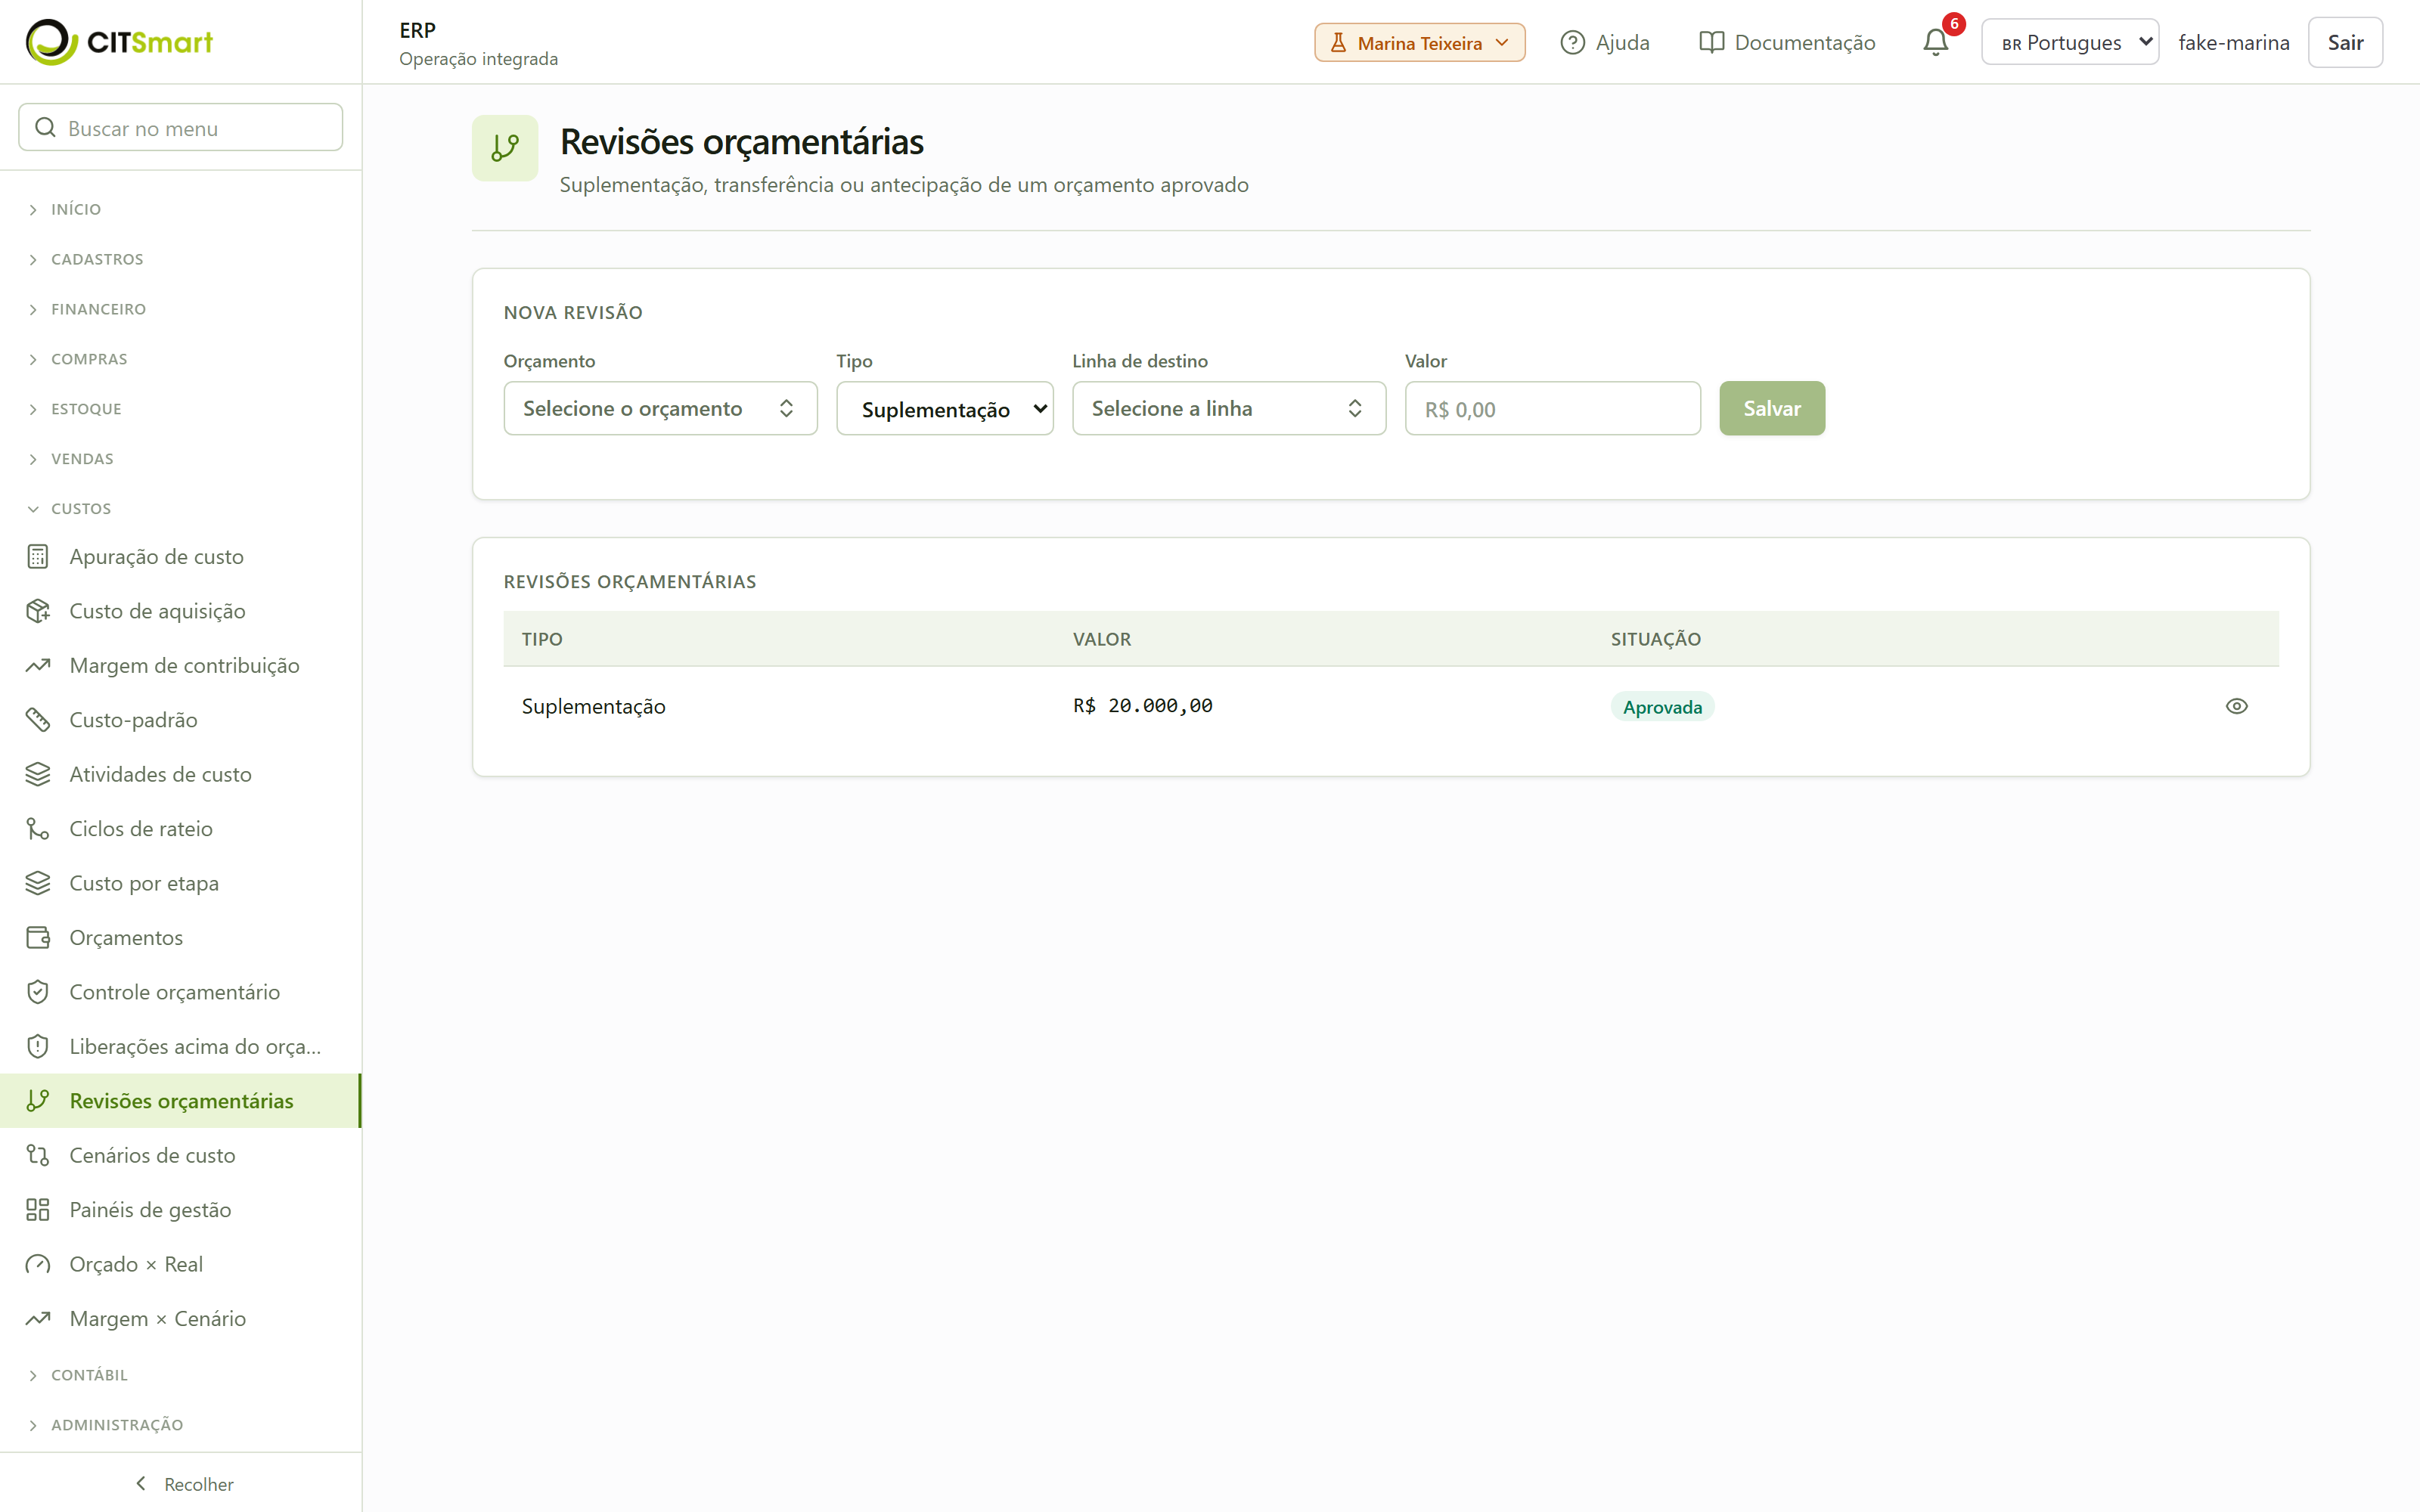Open Atividades de custo layers icon
The width and height of the screenshot is (2420, 1512).
click(x=38, y=774)
